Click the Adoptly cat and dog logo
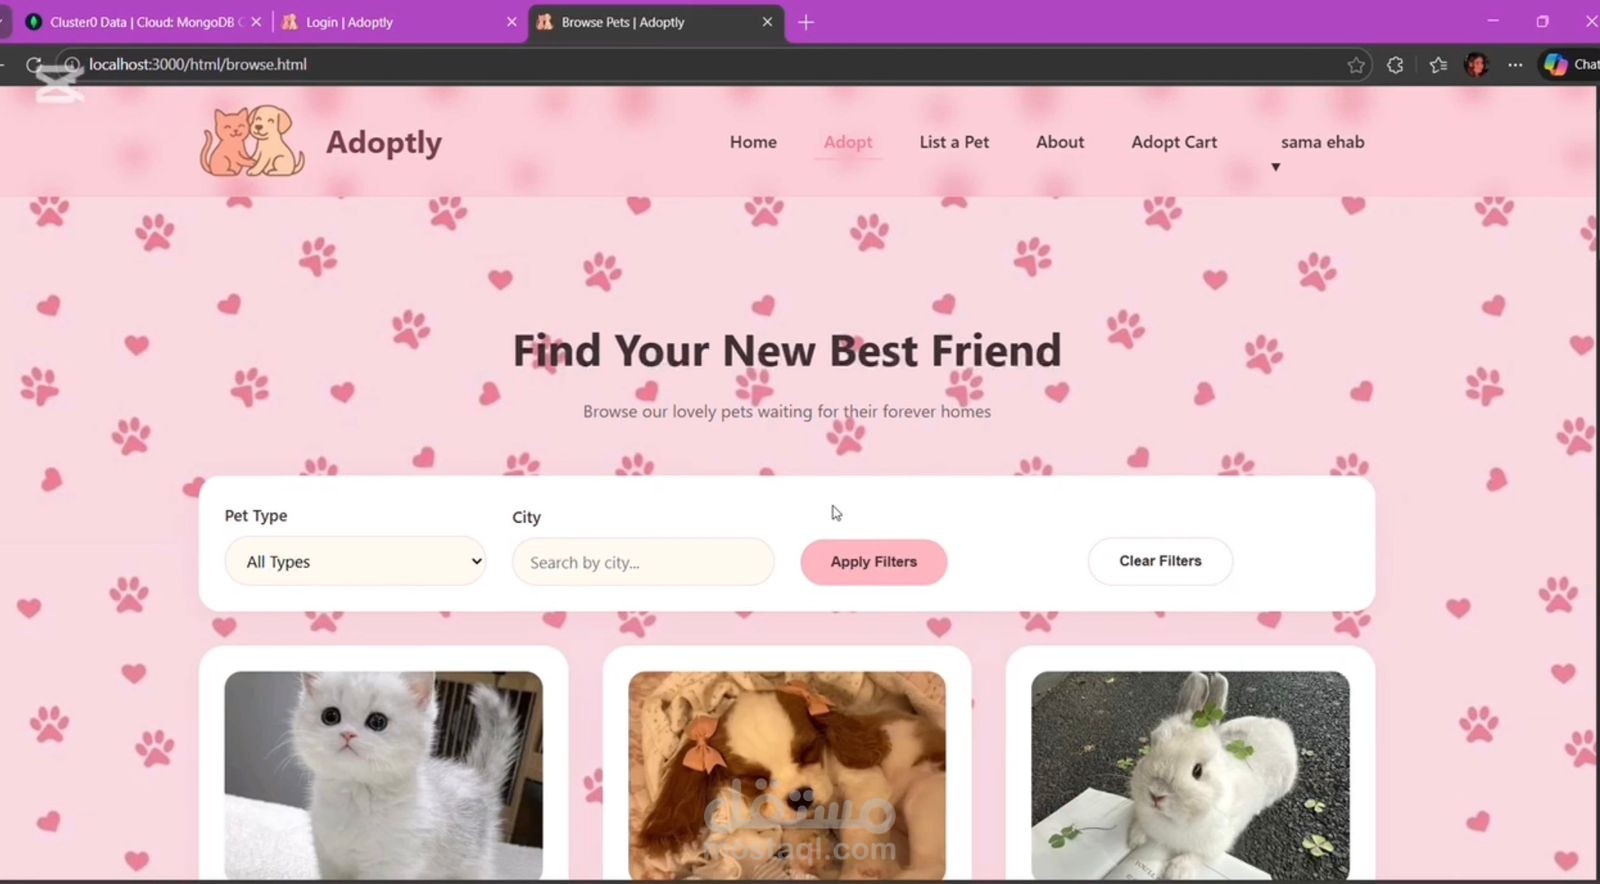The width and height of the screenshot is (1600, 884). coord(252,141)
